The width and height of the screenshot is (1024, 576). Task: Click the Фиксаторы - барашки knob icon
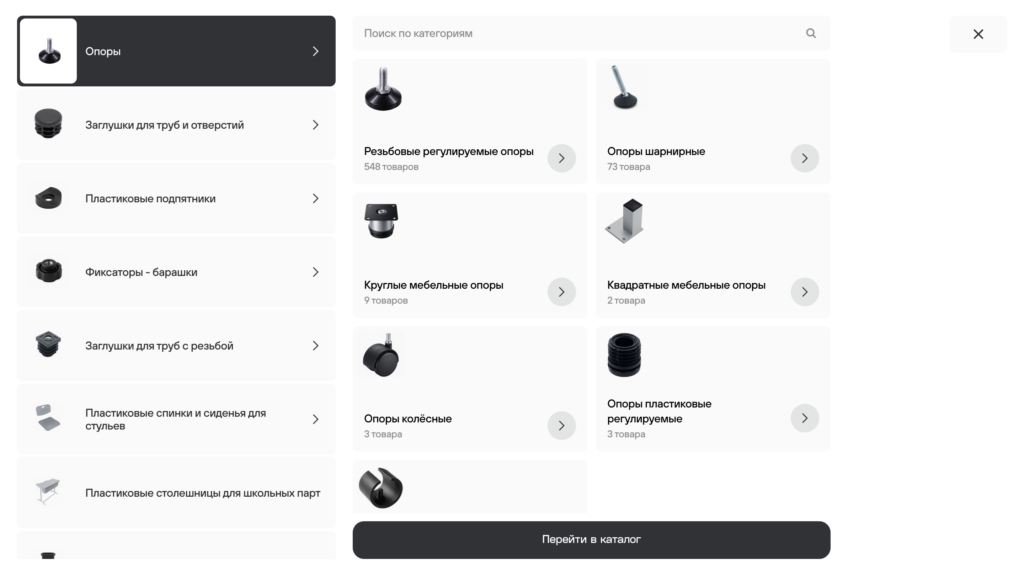48,271
